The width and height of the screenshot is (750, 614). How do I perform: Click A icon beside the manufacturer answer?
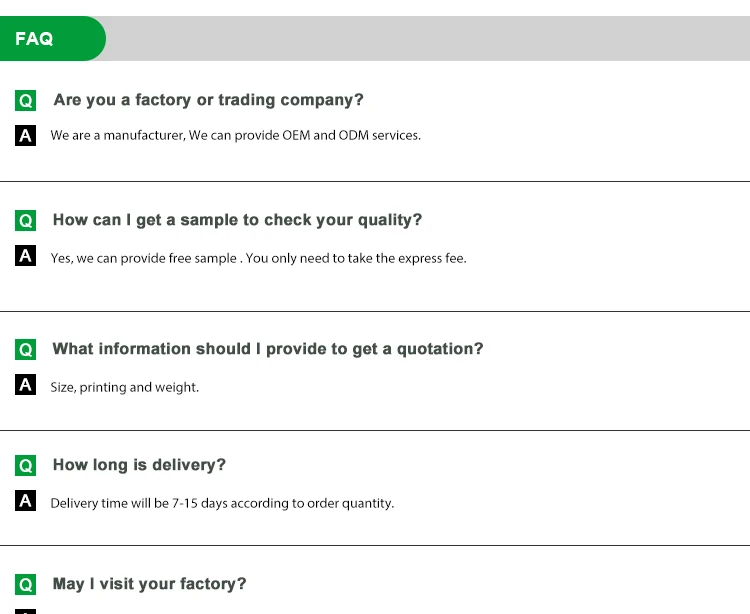26,135
